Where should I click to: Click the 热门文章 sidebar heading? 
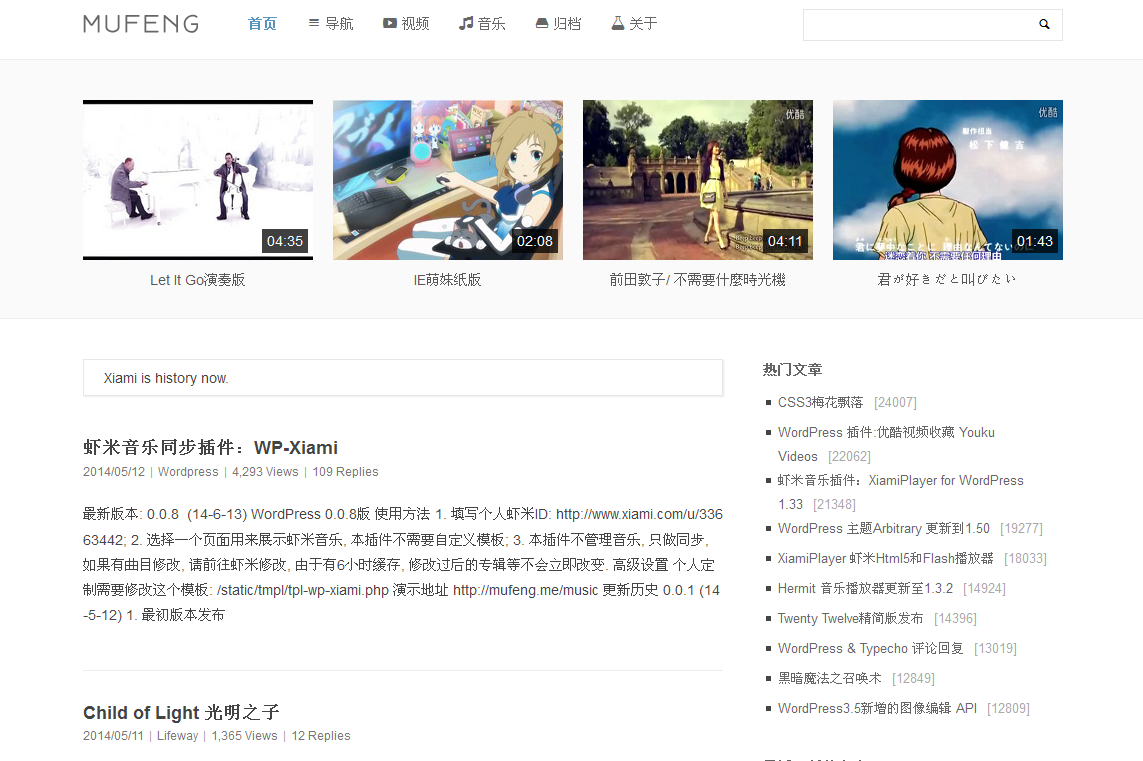click(792, 370)
